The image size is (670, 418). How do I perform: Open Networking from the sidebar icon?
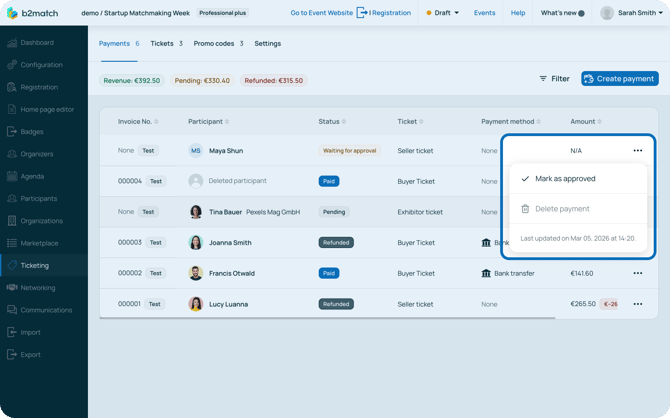pos(12,288)
